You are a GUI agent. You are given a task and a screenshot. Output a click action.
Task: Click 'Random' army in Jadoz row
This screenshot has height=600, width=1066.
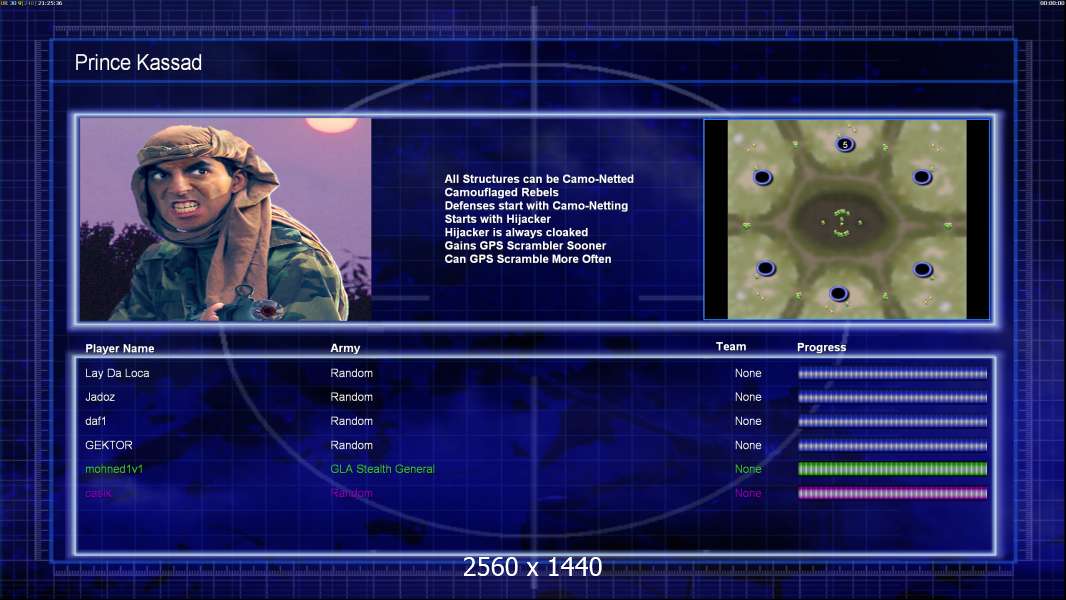pyautogui.click(x=351, y=397)
